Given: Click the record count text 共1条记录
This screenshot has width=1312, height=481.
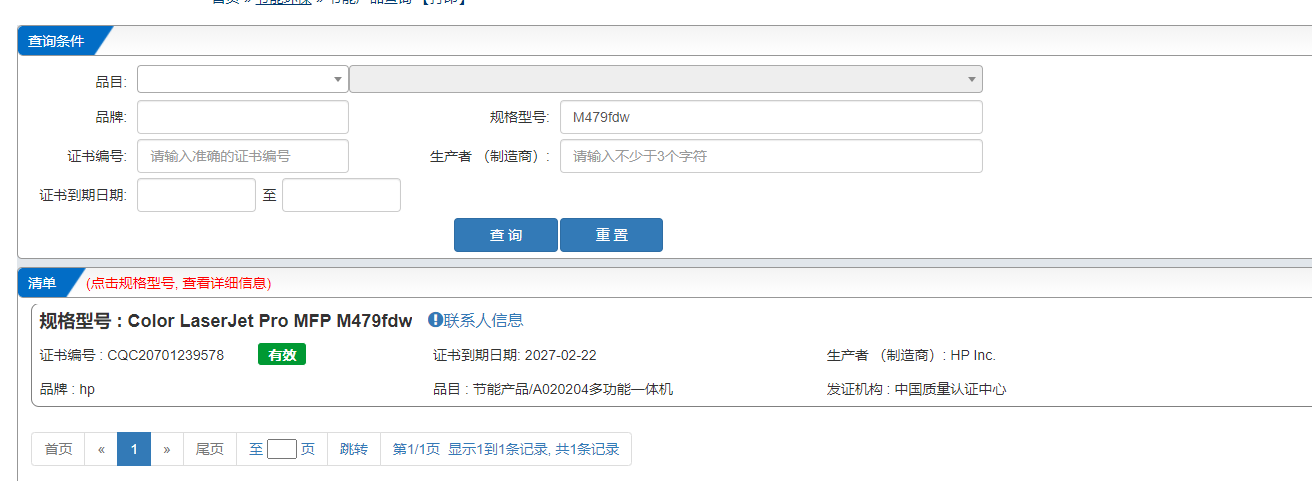Looking at the screenshot, I should (x=588, y=449).
